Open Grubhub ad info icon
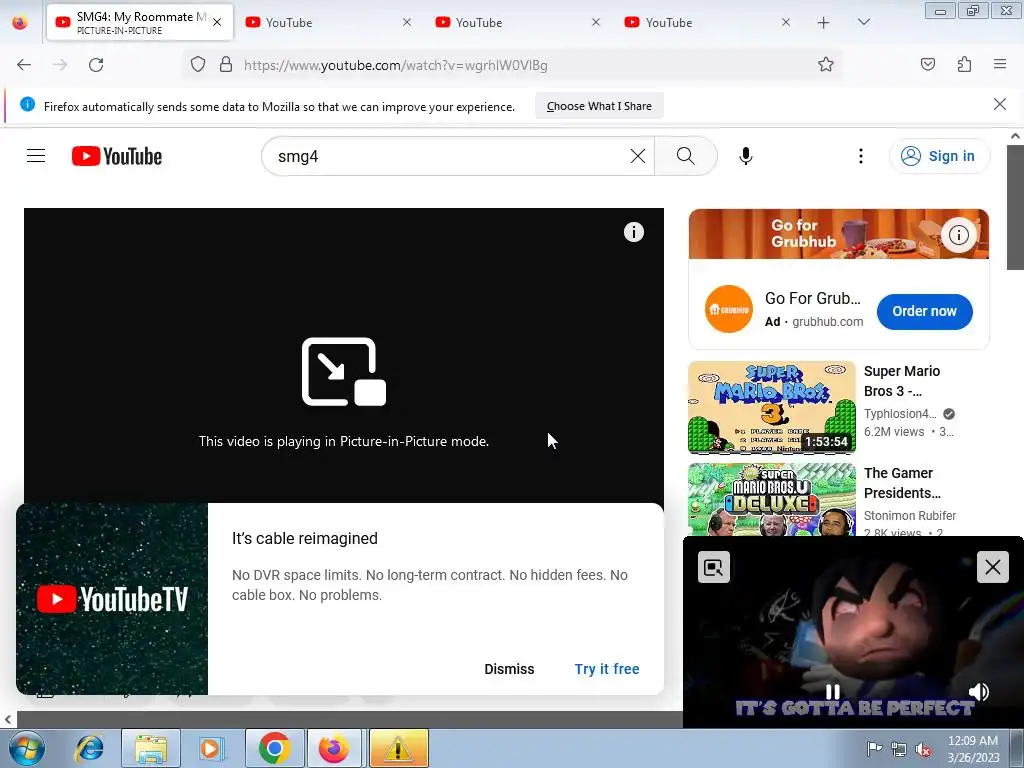The width and height of the screenshot is (1024, 768). coord(959,234)
